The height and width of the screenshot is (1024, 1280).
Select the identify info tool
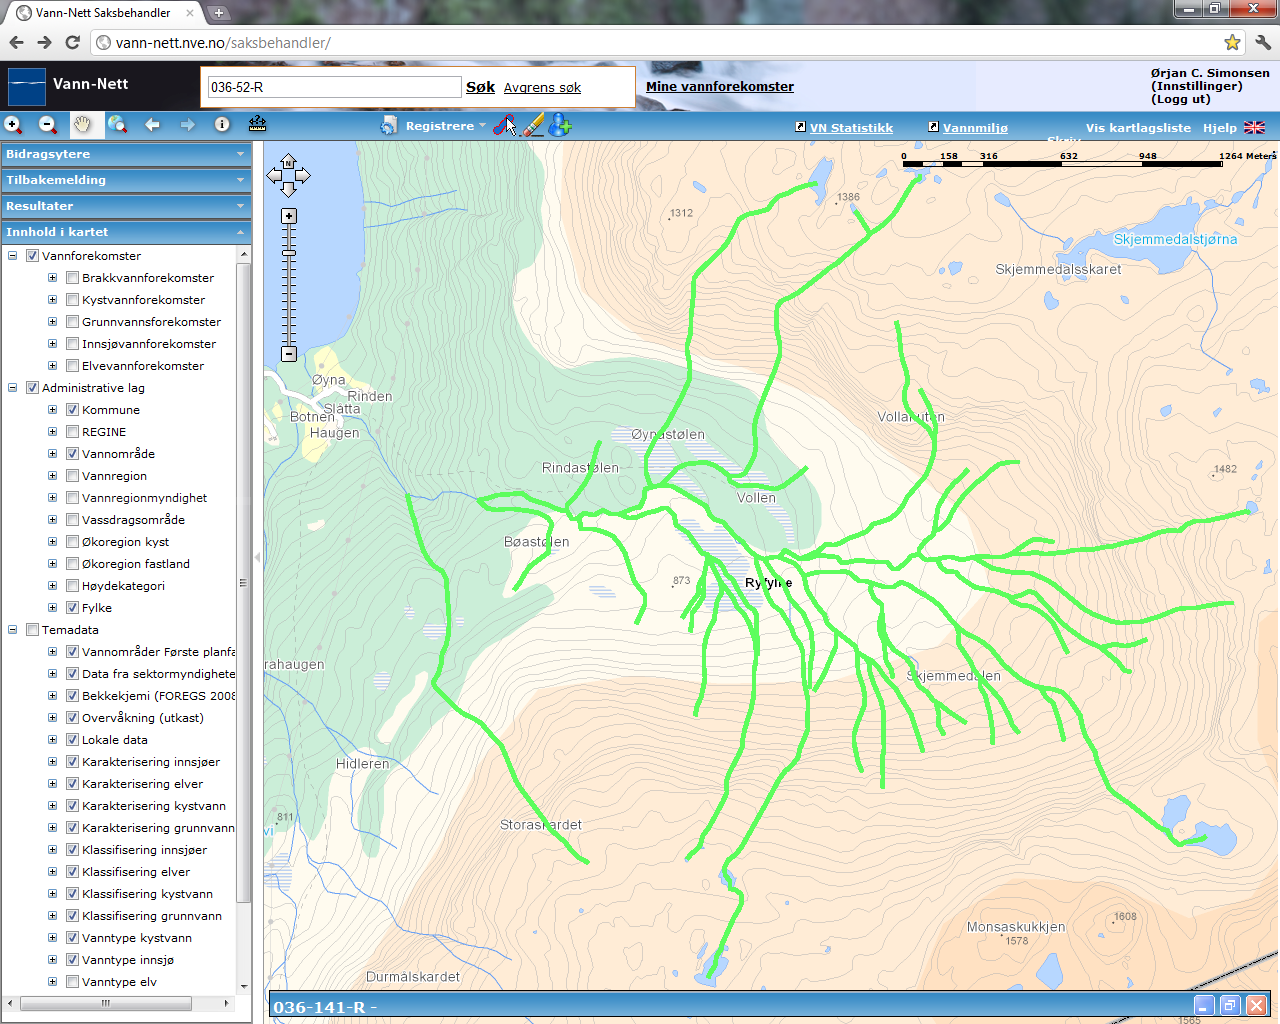point(222,125)
